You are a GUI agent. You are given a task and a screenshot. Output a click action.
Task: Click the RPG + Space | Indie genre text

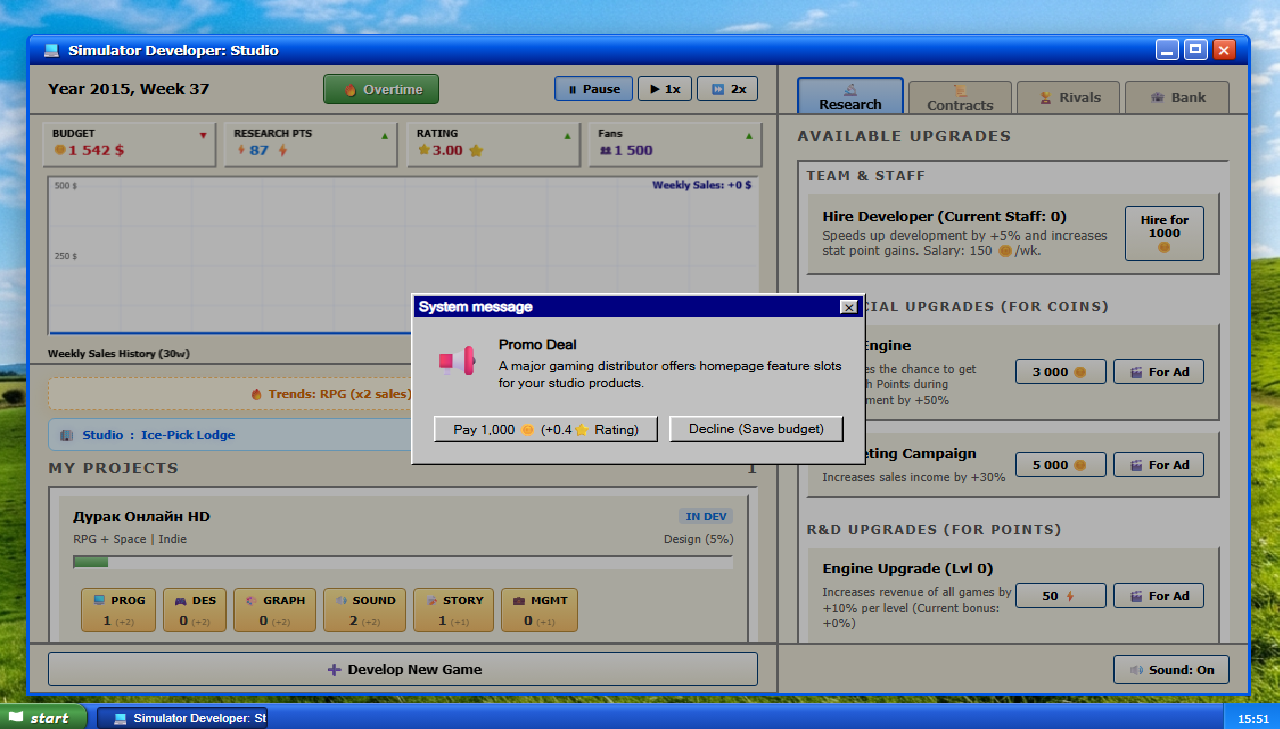click(130, 539)
